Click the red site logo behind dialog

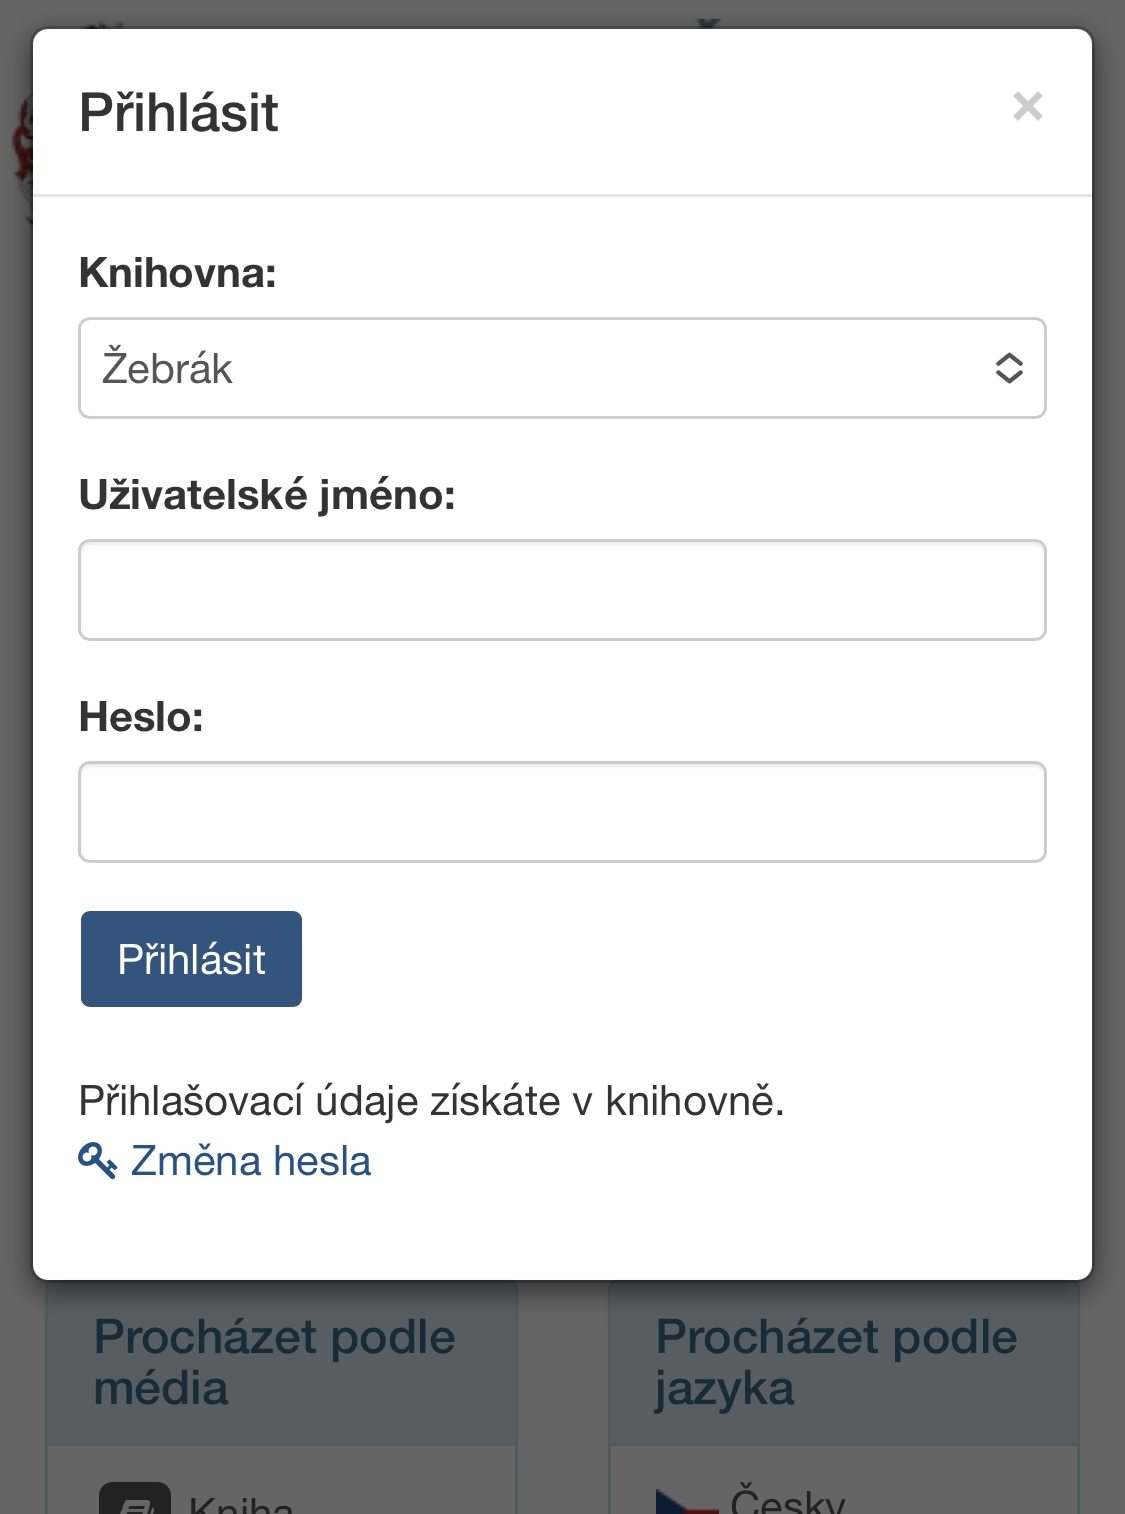coord(21,150)
